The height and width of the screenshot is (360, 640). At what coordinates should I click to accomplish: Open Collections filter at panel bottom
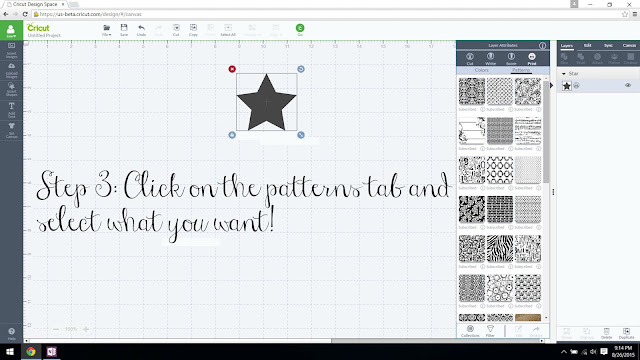(x=470, y=331)
